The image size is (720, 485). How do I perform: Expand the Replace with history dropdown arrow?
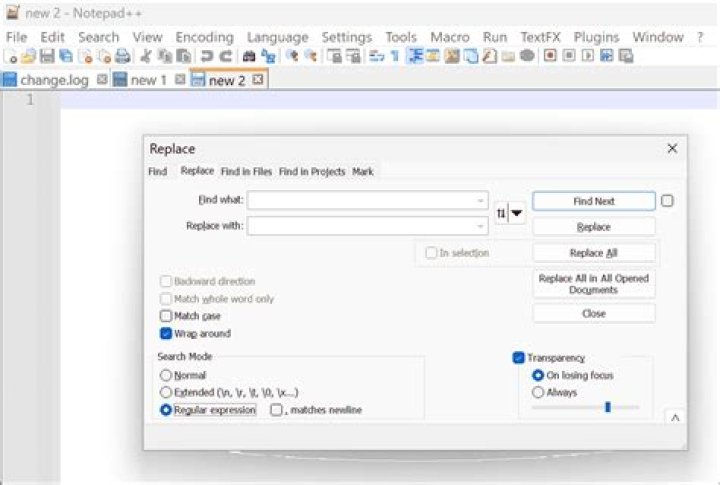coord(480,226)
